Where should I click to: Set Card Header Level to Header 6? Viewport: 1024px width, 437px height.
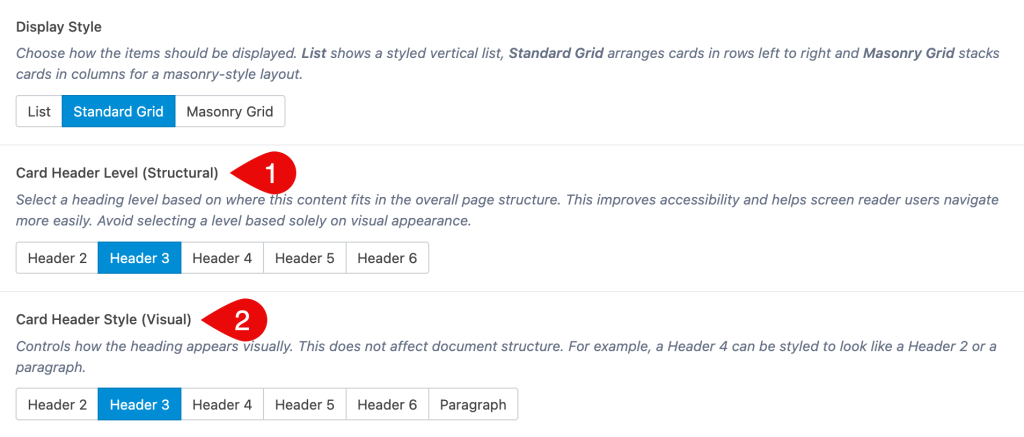(387, 258)
